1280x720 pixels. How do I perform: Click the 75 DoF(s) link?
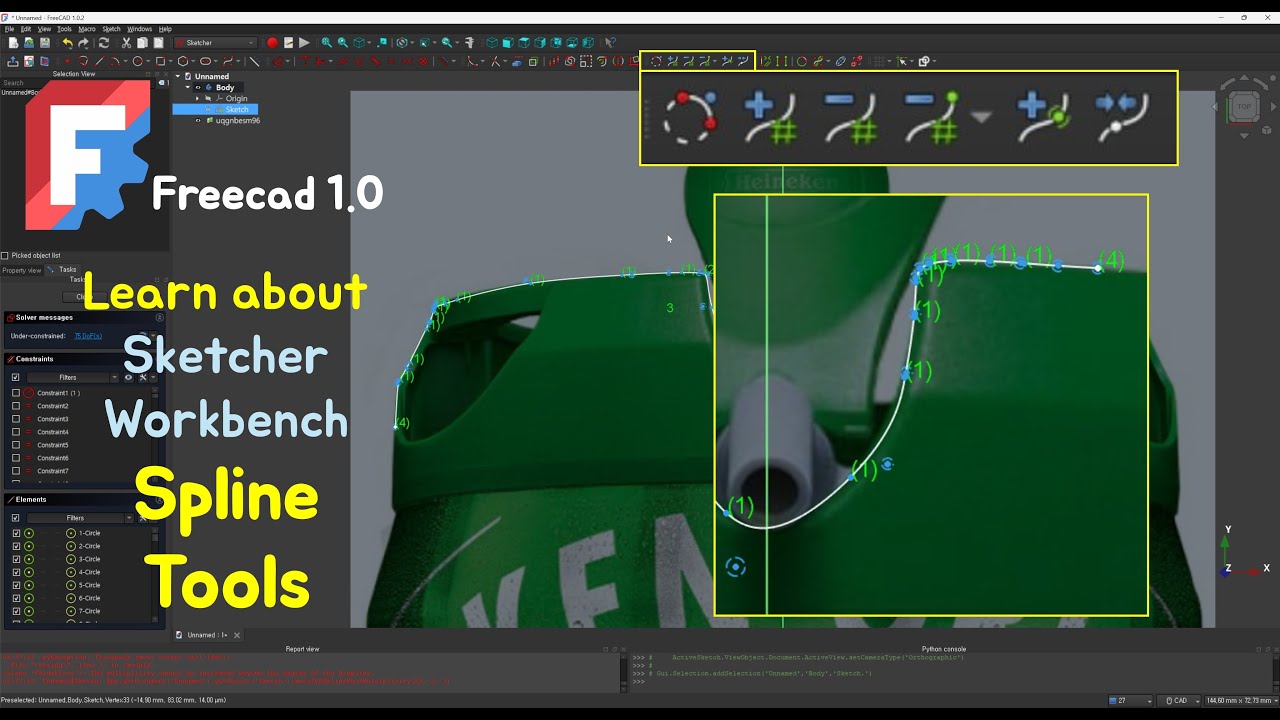88,336
